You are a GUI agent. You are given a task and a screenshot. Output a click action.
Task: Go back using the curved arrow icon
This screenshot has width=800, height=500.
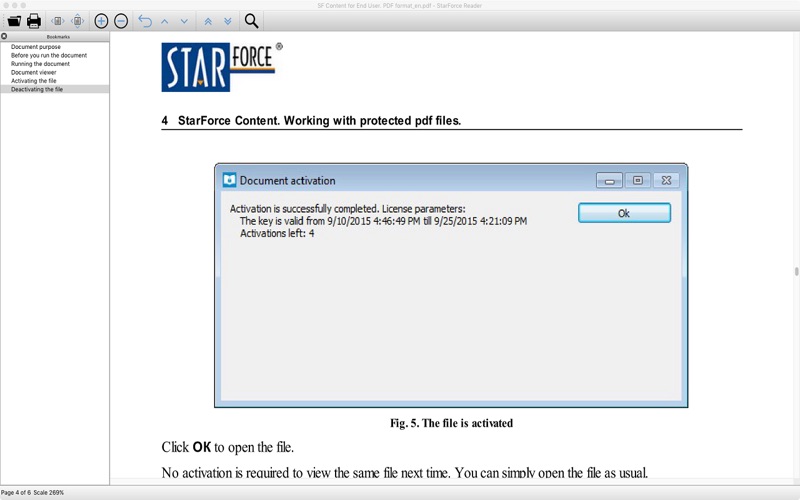coord(145,21)
